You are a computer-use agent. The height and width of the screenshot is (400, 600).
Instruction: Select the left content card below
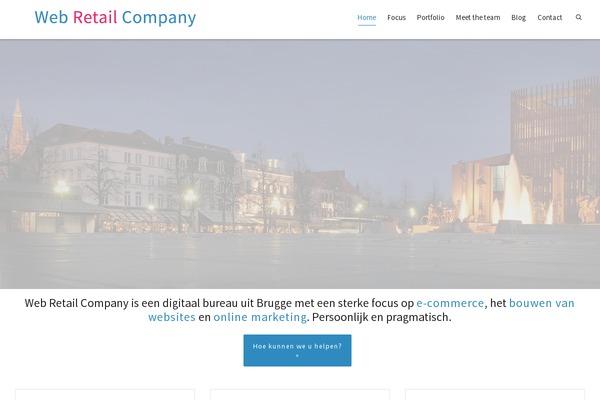point(105,395)
